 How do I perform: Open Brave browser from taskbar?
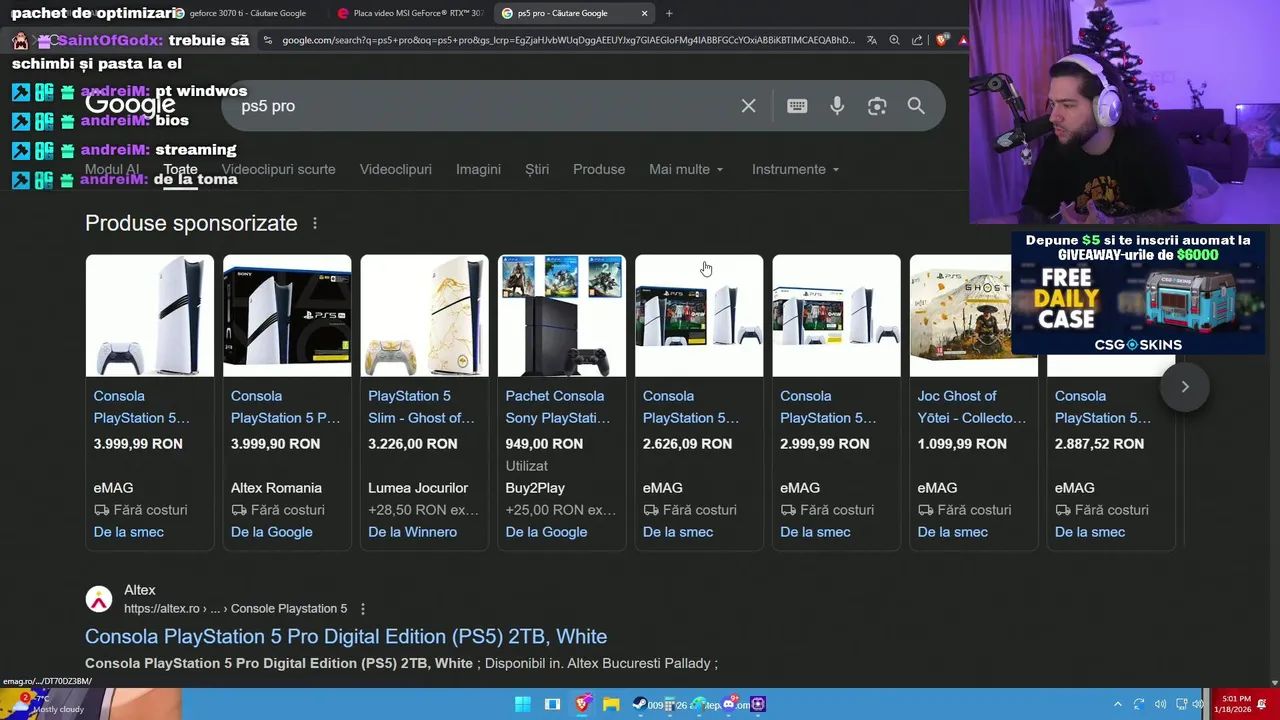click(582, 704)
